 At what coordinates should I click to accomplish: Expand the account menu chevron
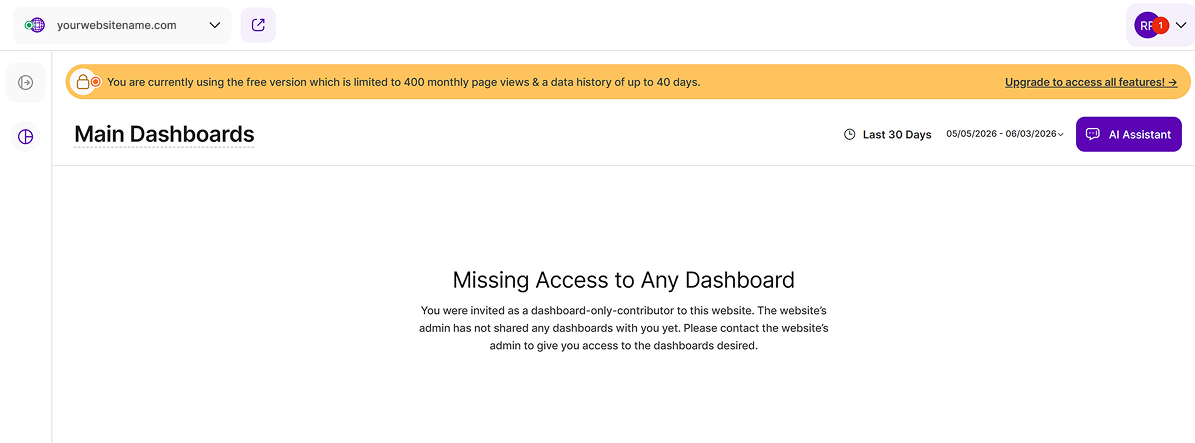click(1181, 25)
